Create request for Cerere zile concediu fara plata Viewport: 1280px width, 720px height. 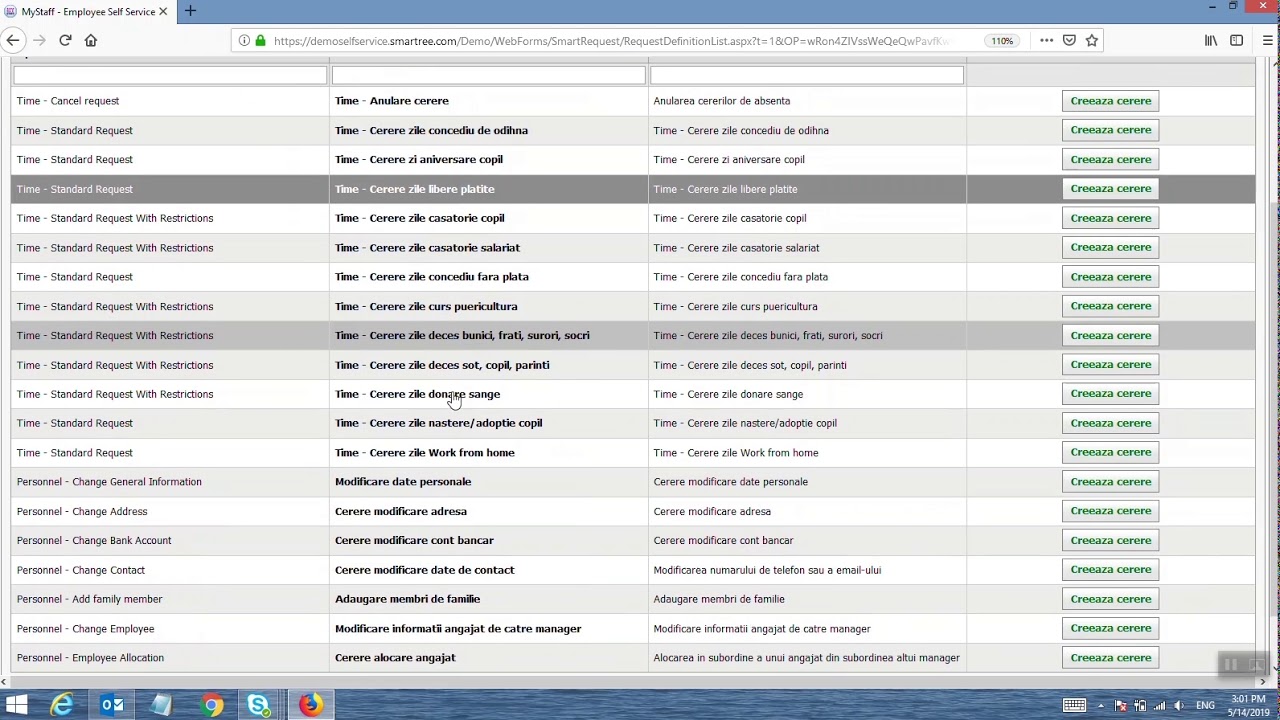tap(1110, 276)
